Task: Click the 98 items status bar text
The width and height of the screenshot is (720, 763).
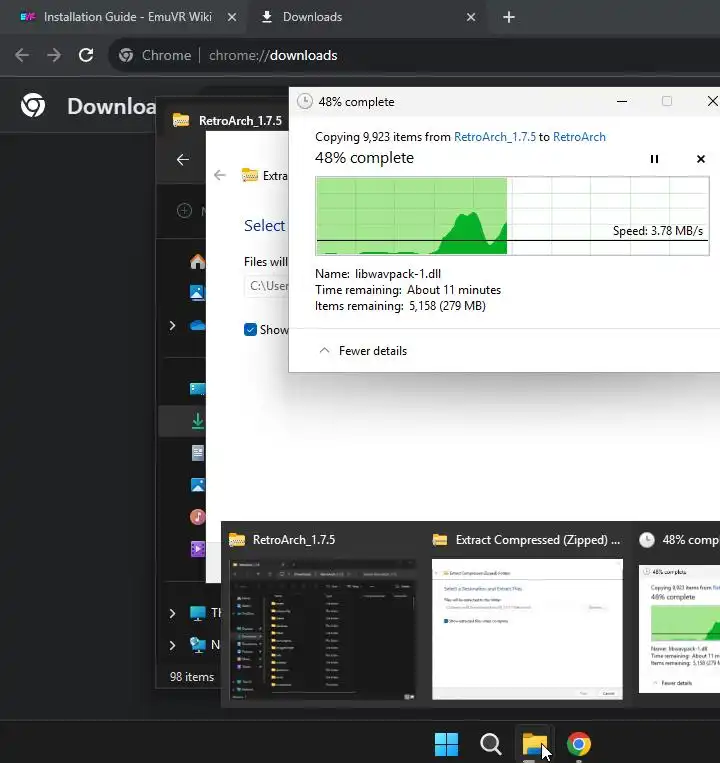Action: click(x=192, y=677)
